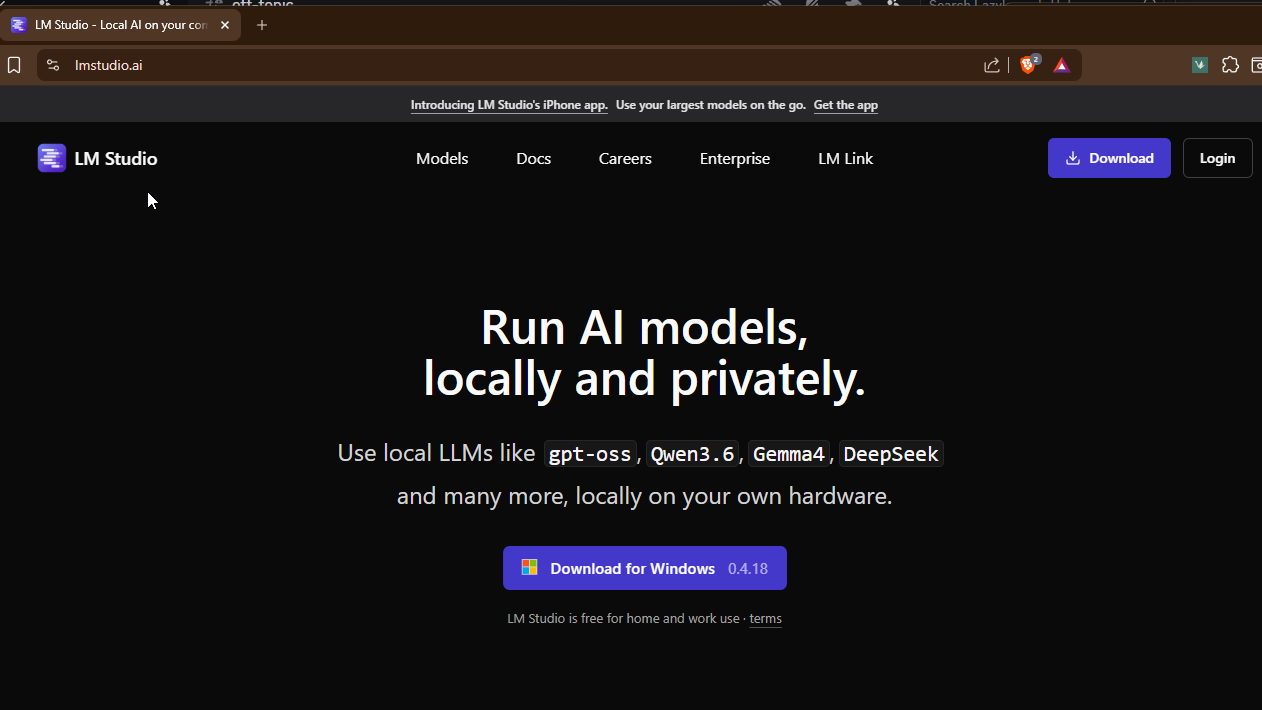Screen dimensions: 1262x710
Task: Click the green extension icon in toolbar
Action: coord(1200,65)
